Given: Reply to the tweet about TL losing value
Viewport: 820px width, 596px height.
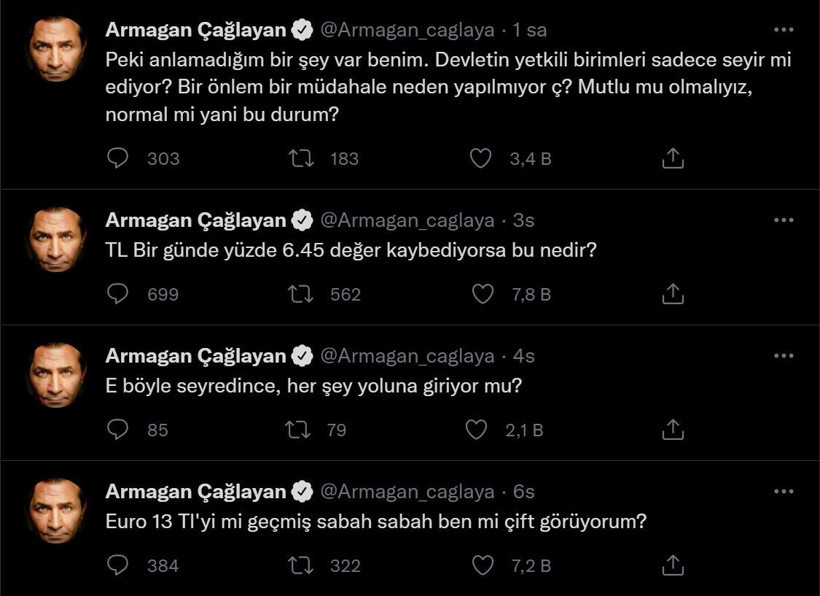Looking at the screenshot, I should 117,293.
